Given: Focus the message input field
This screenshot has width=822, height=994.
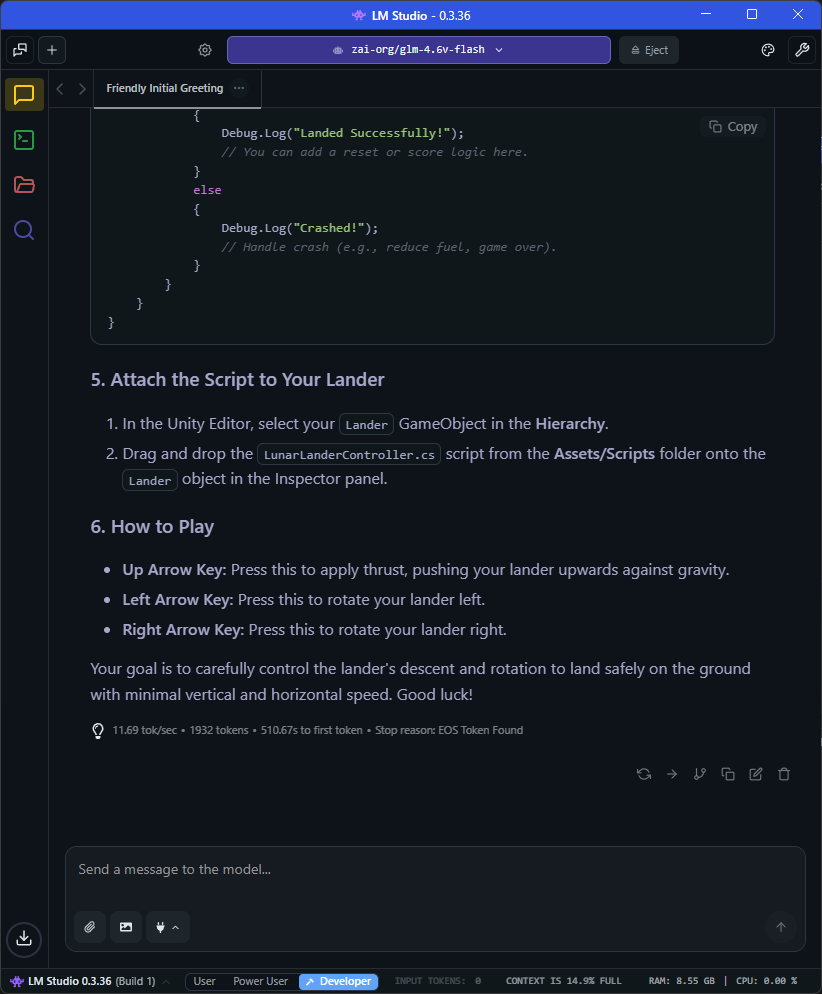Looking at the screenshot, I should [435, 870].
